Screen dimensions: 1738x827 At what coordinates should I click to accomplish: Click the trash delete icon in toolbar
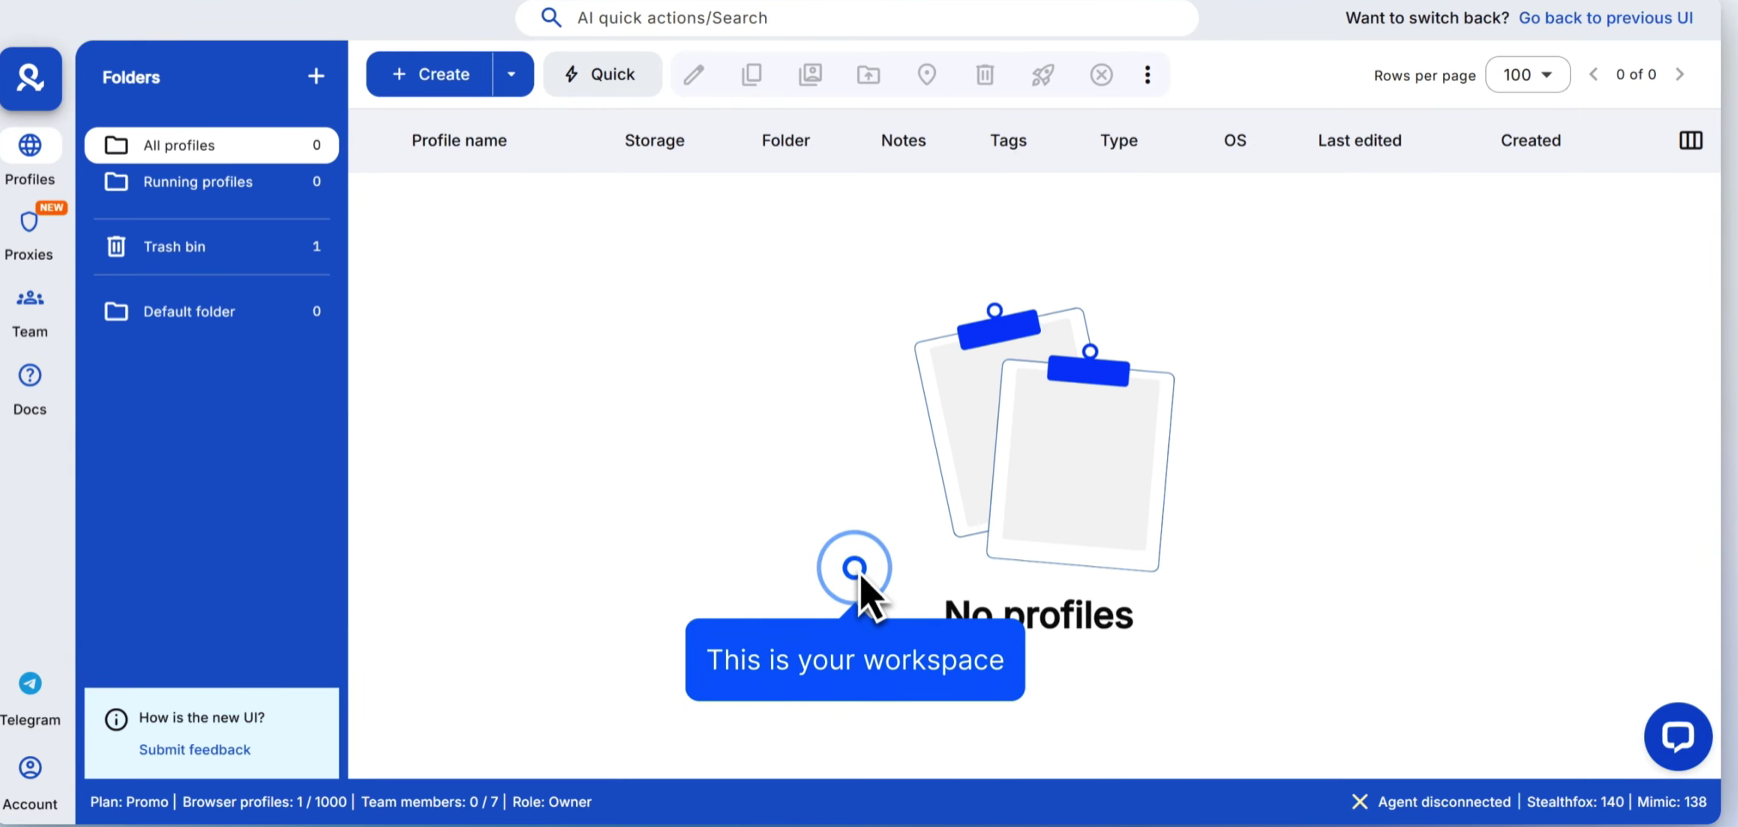(x=985, y=75)
